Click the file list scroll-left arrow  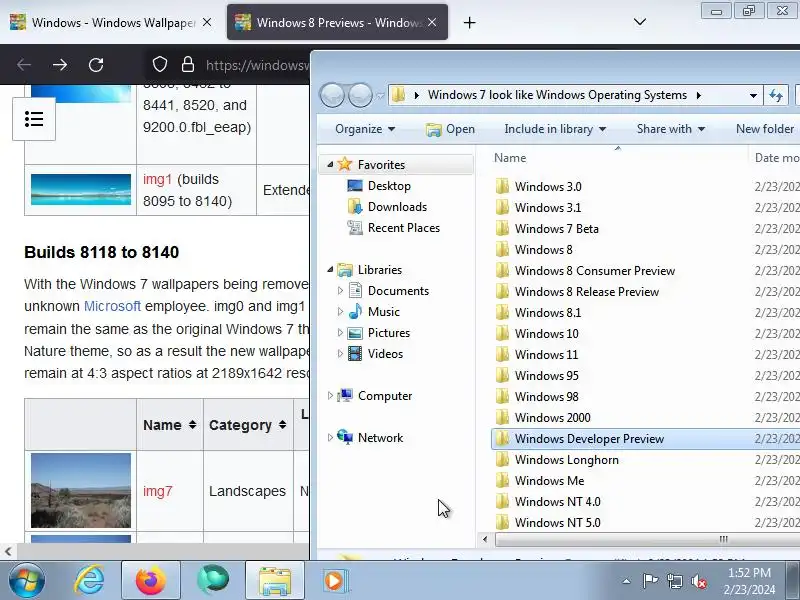pyautogui.click(x=485, y=539)
